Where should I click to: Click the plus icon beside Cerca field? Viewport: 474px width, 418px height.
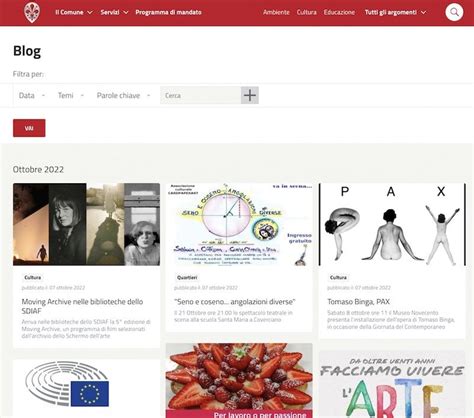(x=250, y=95)
